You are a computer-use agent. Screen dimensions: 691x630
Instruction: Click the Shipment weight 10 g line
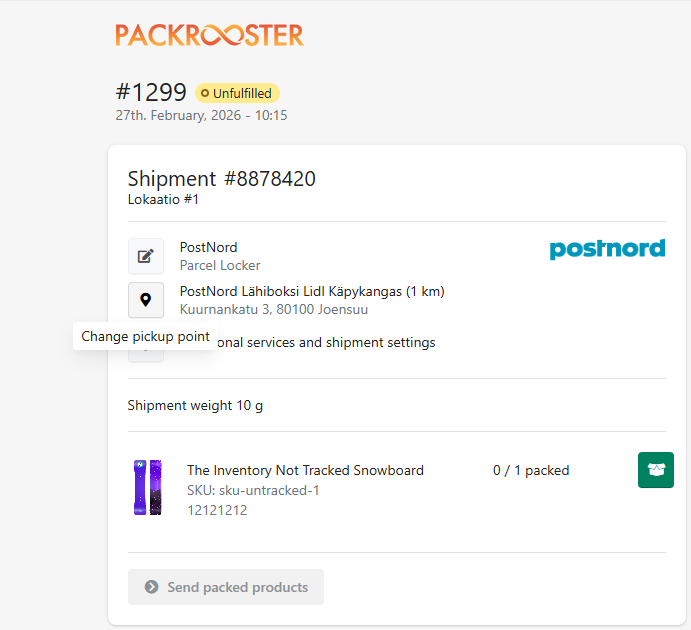(195, 405)
